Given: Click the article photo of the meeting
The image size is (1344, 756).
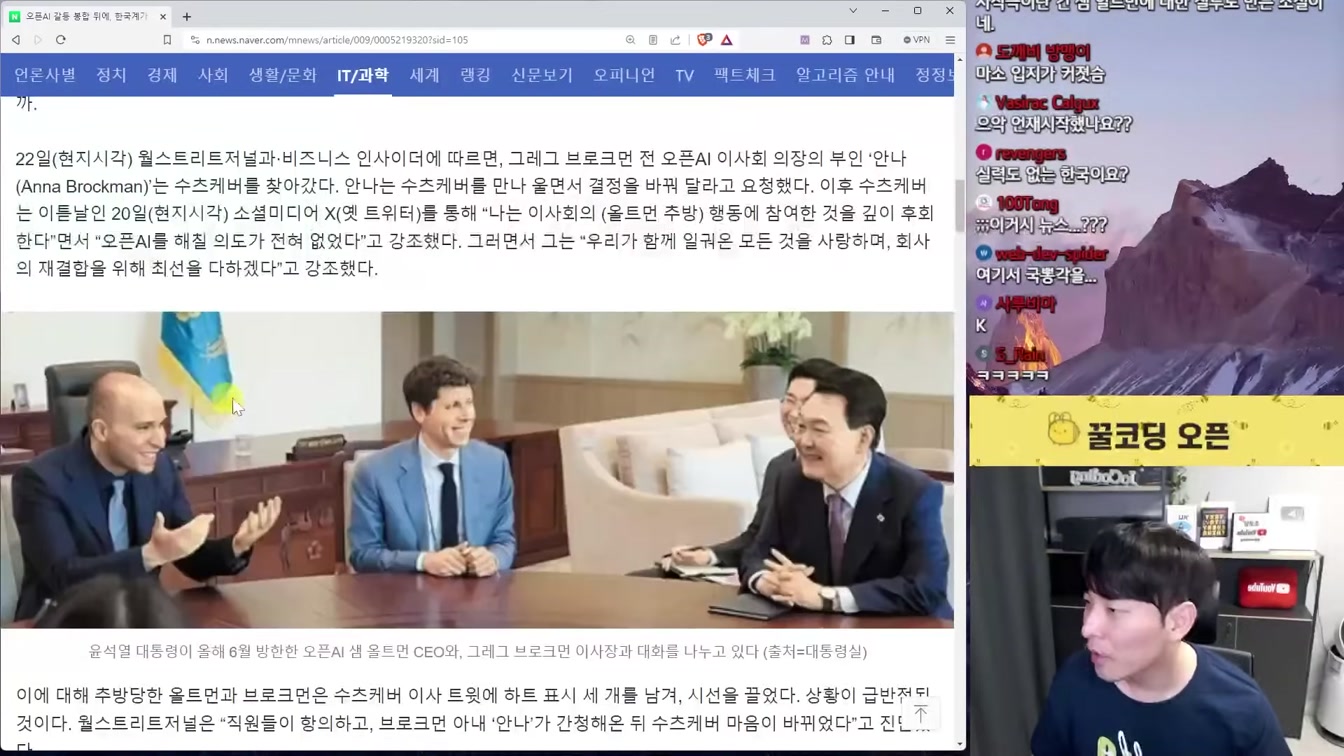Looking at the screenshot, I should coord(477,469).
